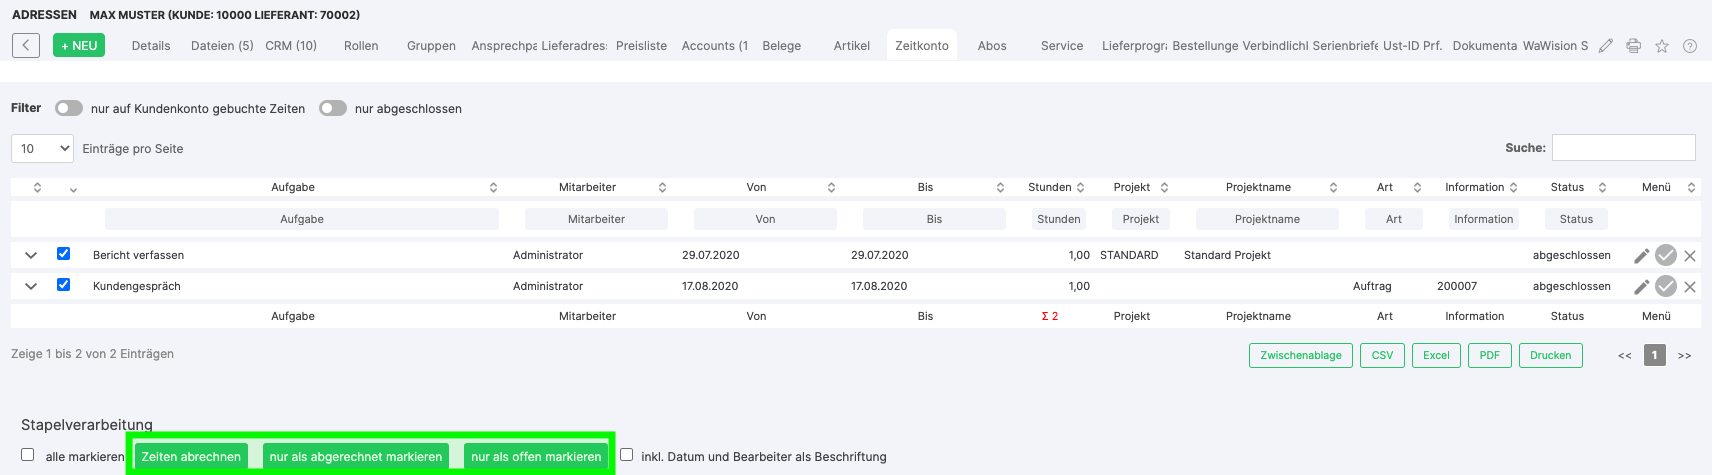Click the printer icon in the top bar
The height and width of the screenshot is (475, 1712).
tap(1634, 46)
